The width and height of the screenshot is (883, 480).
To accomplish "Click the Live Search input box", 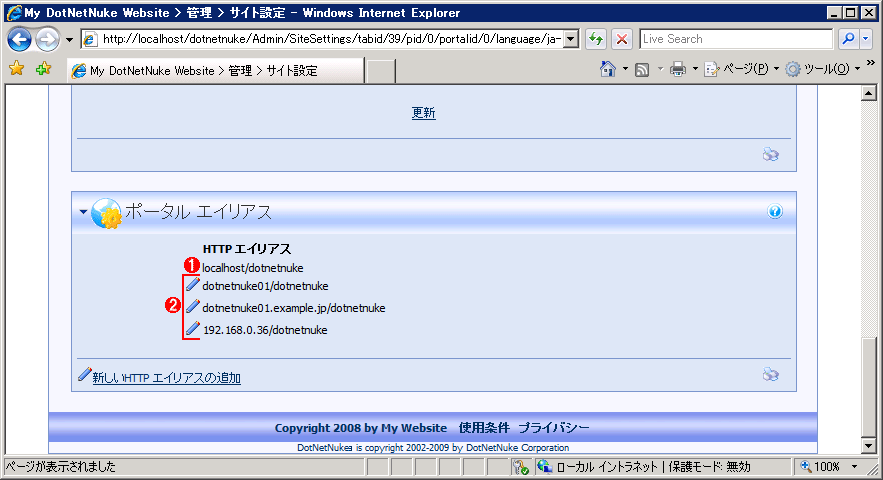I will coord(735,39).
